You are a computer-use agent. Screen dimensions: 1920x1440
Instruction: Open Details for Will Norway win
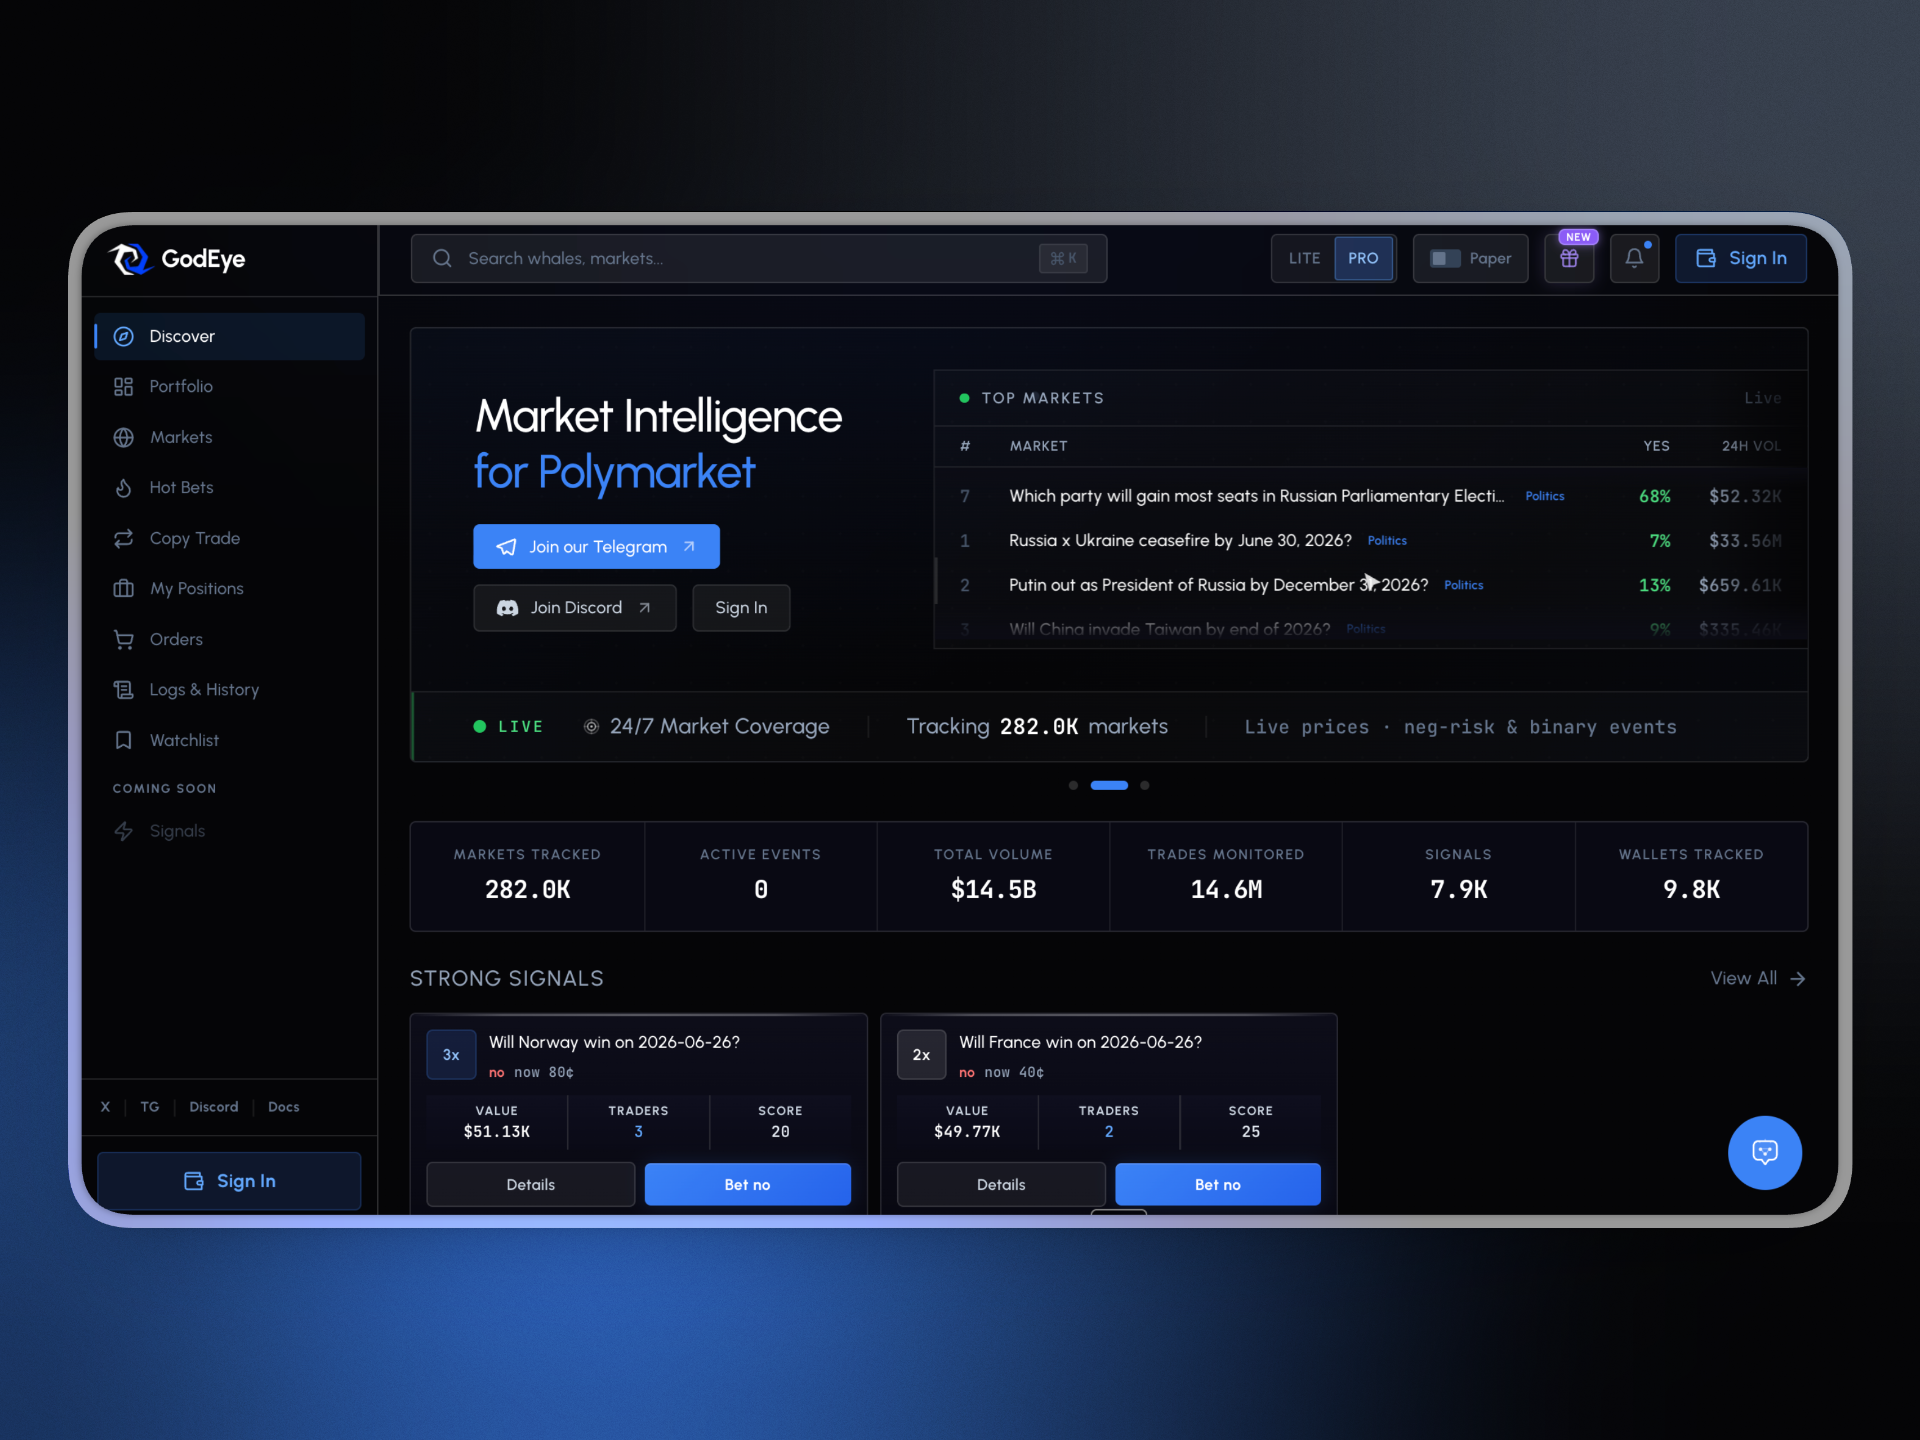530,1184
